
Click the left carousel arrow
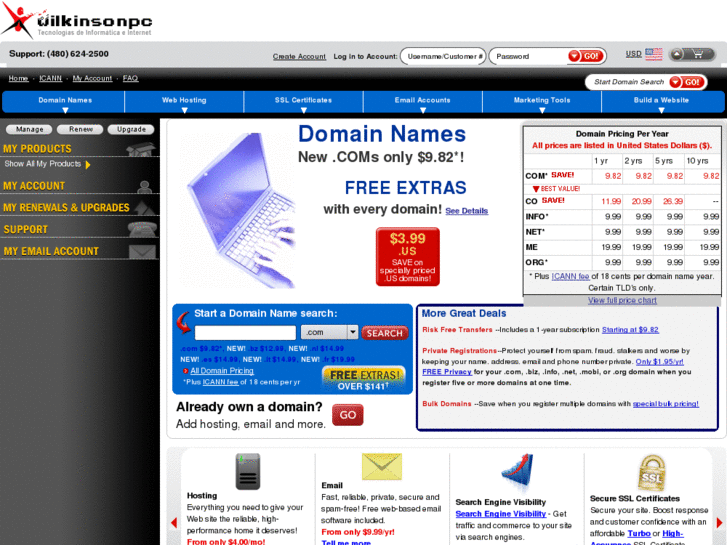click(174, 523)
